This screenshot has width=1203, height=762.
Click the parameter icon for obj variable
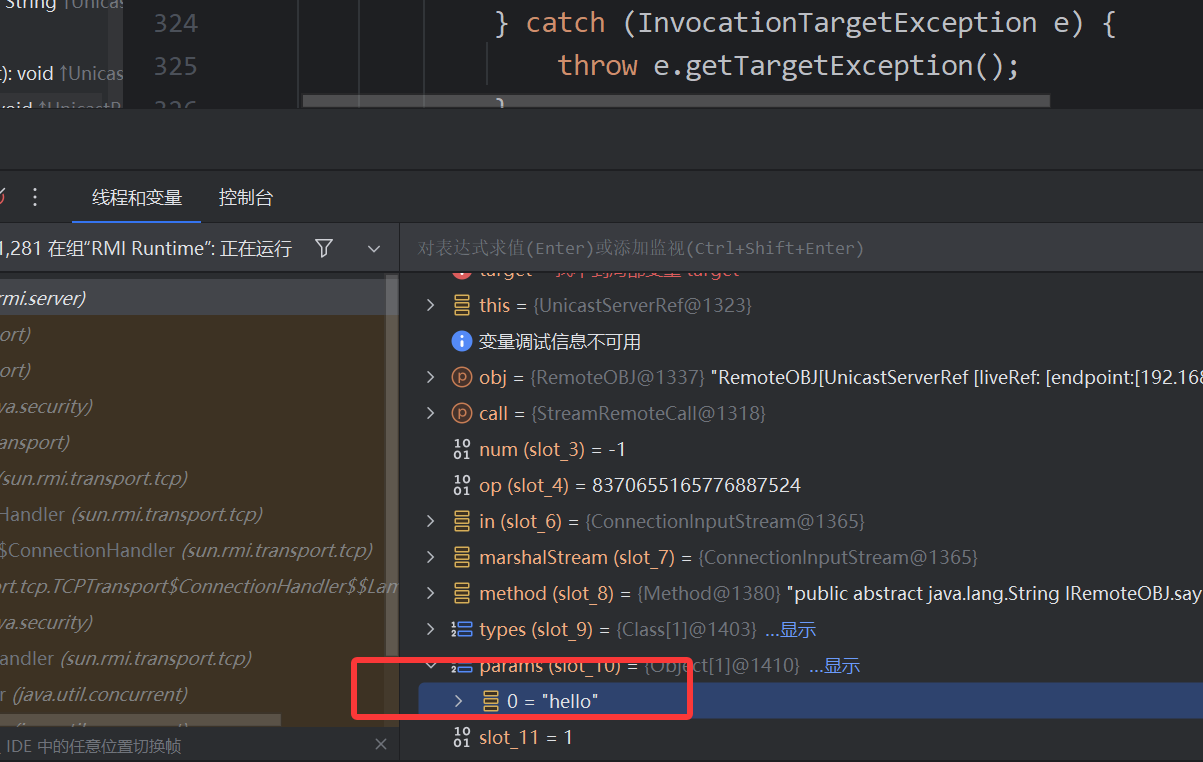click(461, 377)
